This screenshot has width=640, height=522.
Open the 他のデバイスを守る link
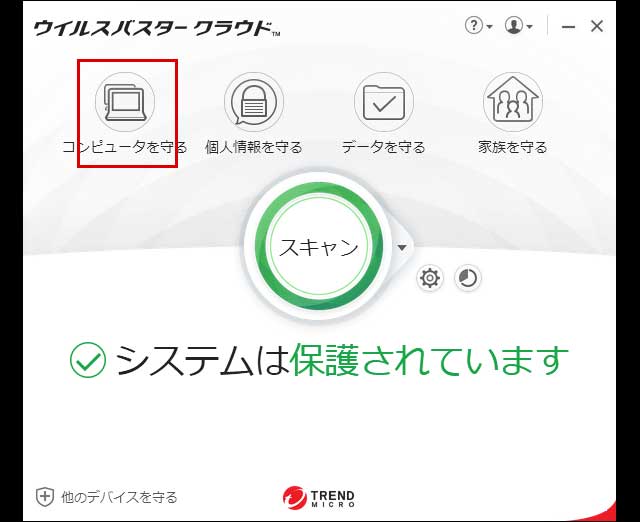pyautogui.click(x=119, y=496)
